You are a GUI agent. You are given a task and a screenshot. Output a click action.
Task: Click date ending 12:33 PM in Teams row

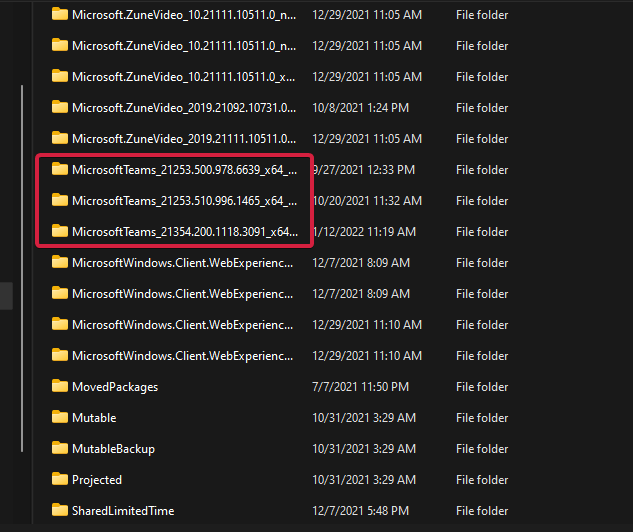pos(364,170)
